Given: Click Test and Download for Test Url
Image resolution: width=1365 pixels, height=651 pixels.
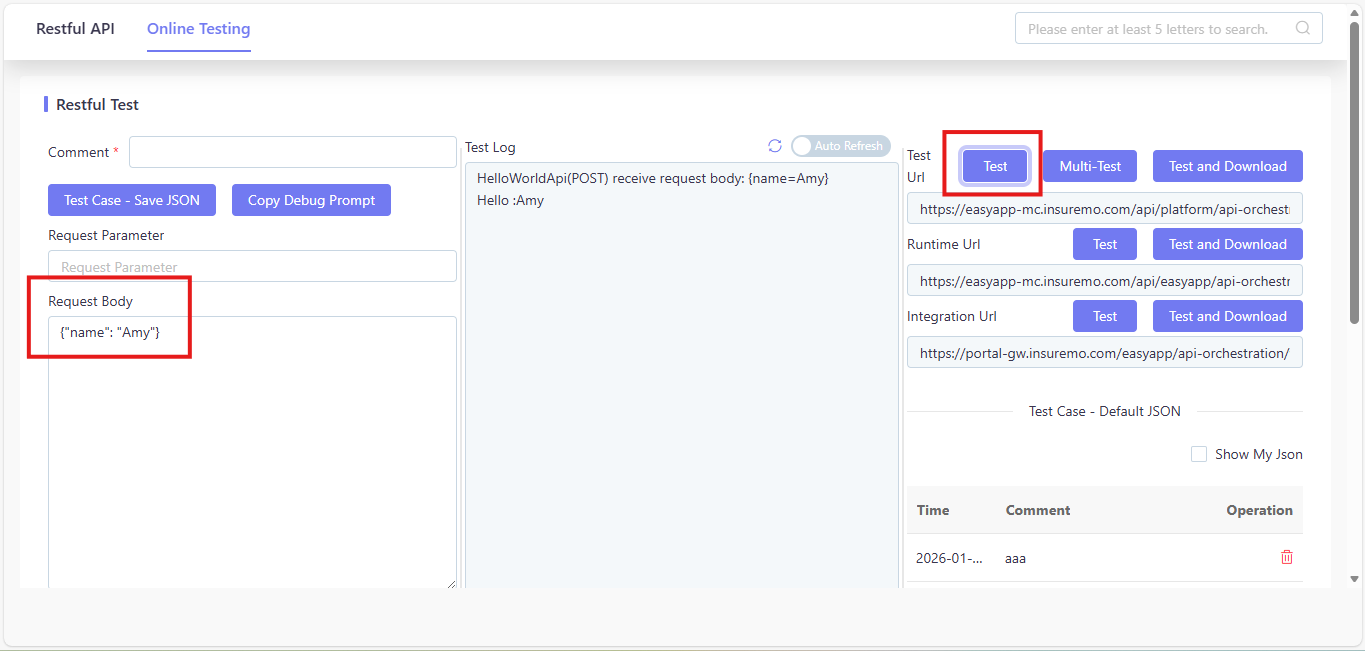Looking at the screenshot, I should pyautogui.click(x=1228, y=166).
